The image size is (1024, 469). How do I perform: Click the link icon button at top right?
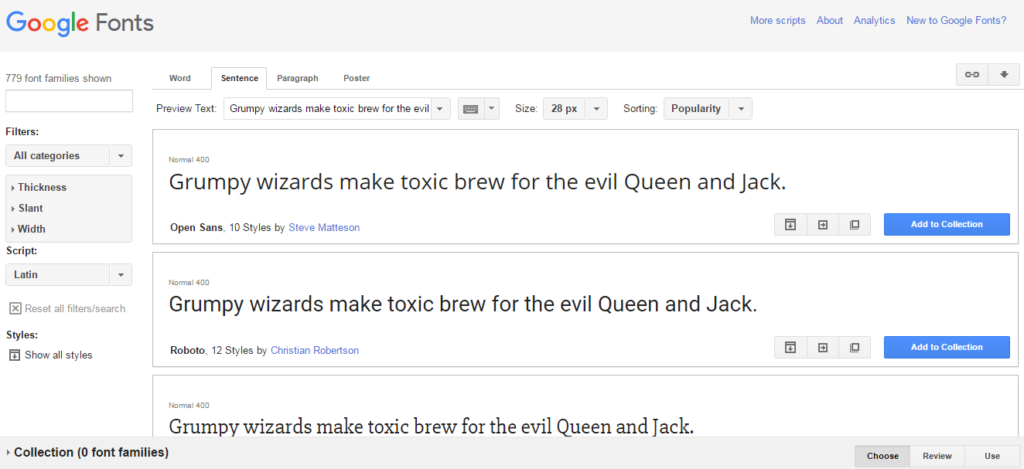tap(972, 75)
